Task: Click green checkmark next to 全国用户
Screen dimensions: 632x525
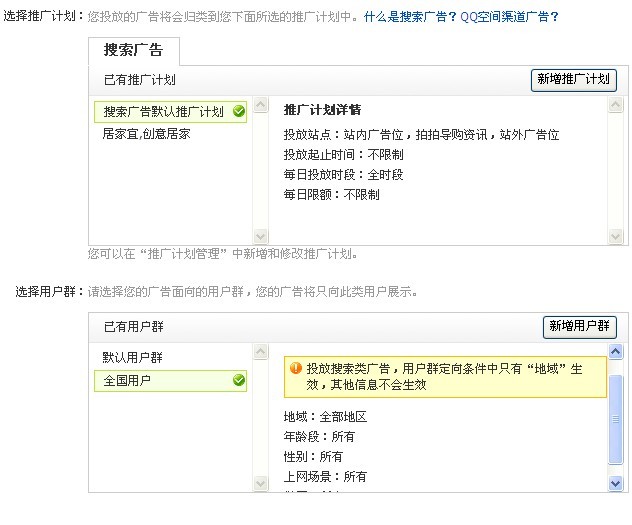Action: click(x=239, y=380)
